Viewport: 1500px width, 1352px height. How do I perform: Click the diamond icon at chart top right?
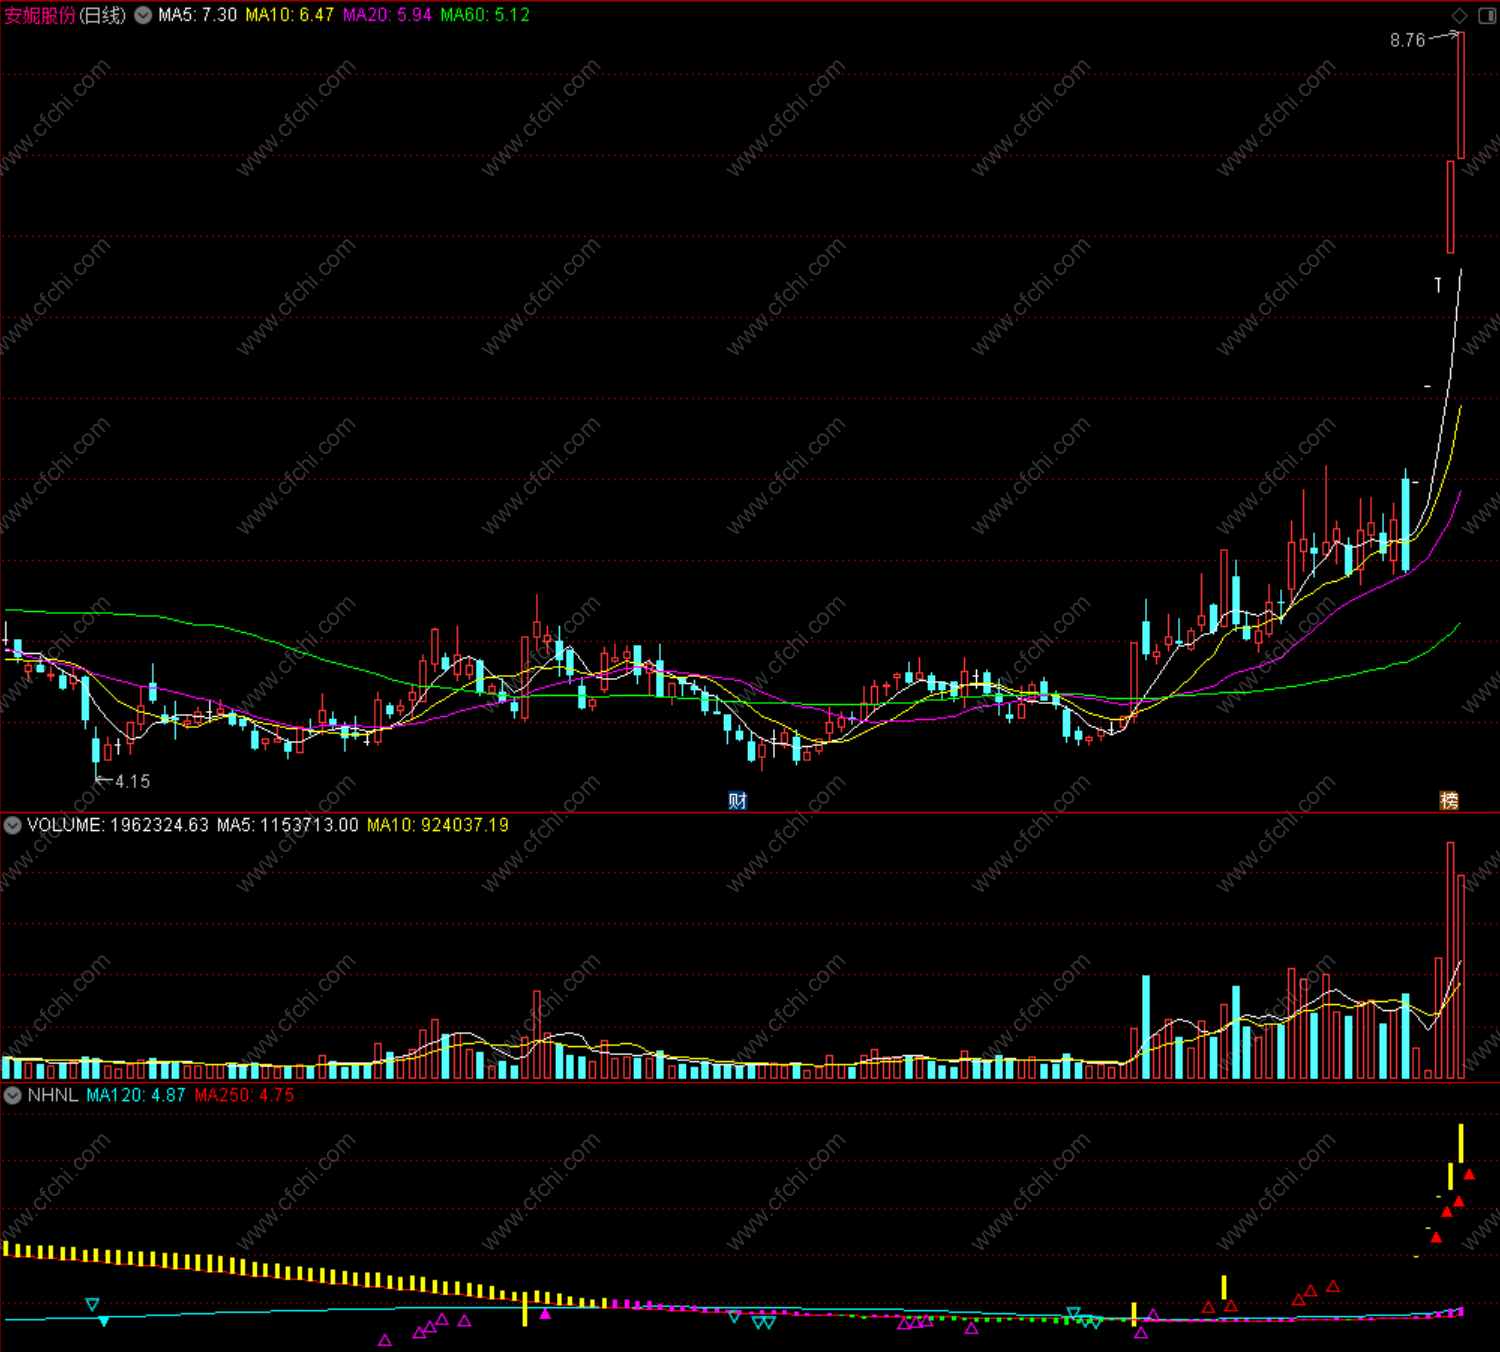coord(1459,14)
